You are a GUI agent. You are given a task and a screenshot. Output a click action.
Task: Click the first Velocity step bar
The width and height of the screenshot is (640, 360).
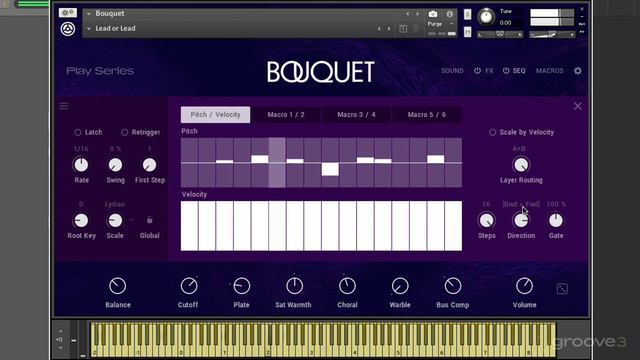pos(189,226)
